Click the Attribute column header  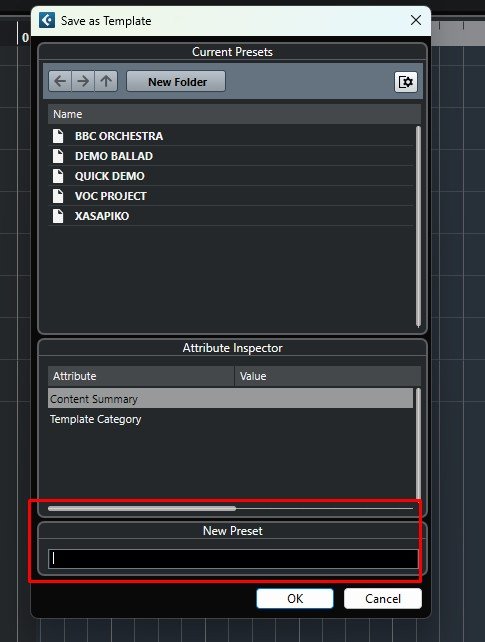[141, 376]
